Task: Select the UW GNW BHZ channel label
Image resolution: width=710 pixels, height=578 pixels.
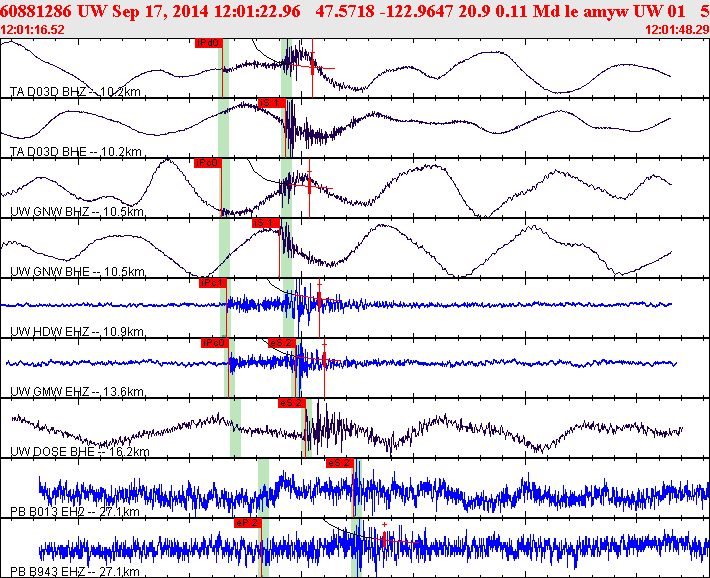Action: coord(77,212)
